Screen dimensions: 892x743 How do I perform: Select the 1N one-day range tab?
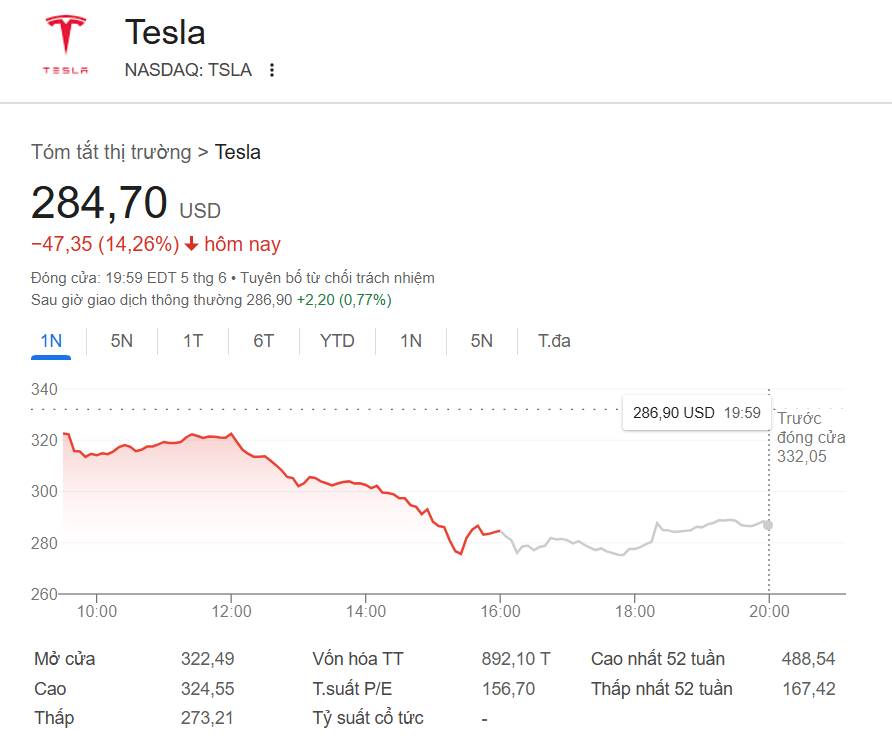click(51, 341)
